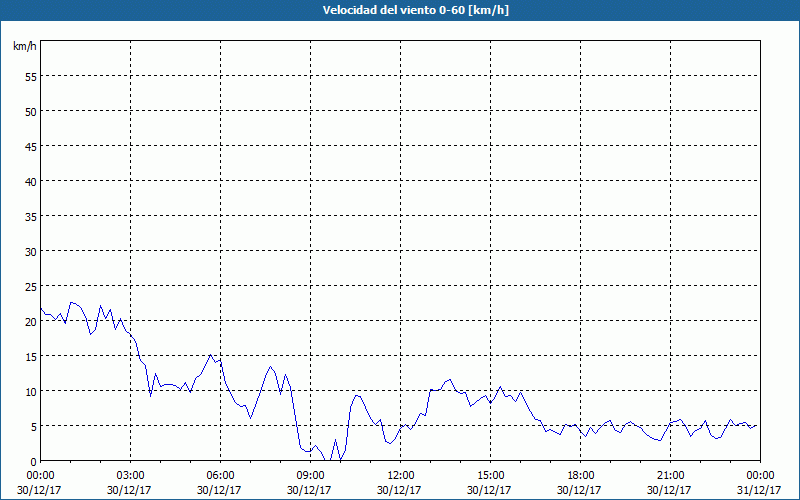800x500 pixels.
Task: Click the 09:00 time axis label
Action: (310, 476)
